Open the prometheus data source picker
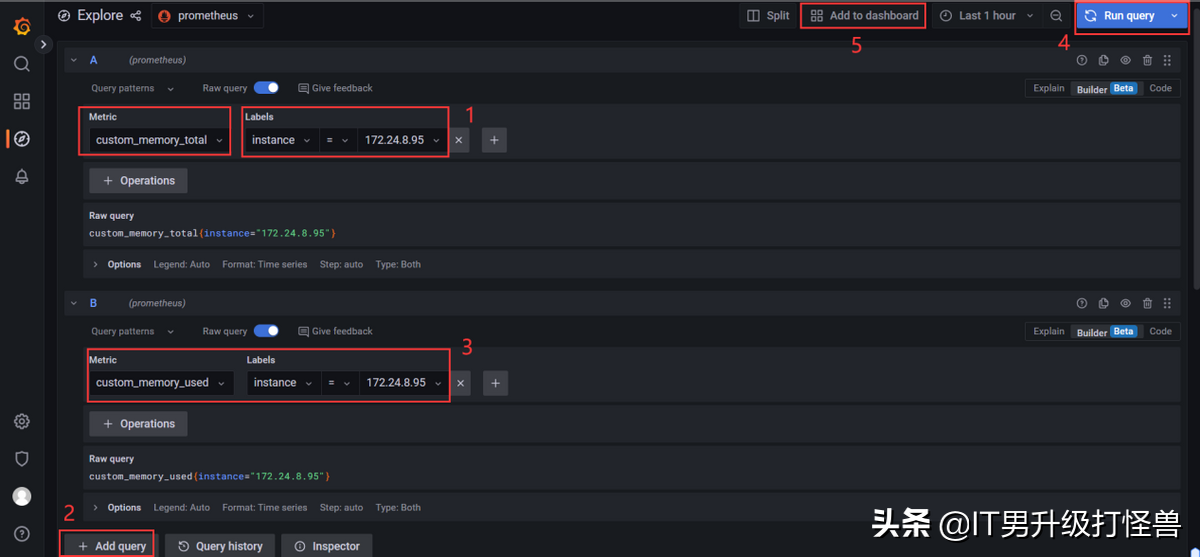The width and height of the screenshot is (1200, 557). (x=207, y=16)
